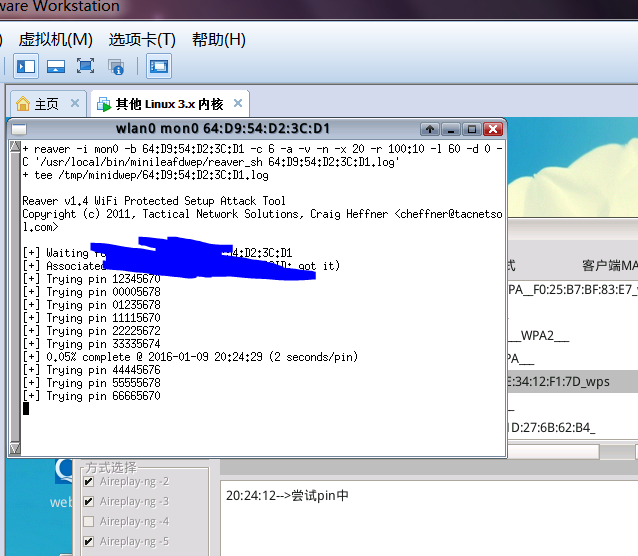Click the console view toolbar icon
The width and height of the screenshot is (638, 556).
[159, 66]
